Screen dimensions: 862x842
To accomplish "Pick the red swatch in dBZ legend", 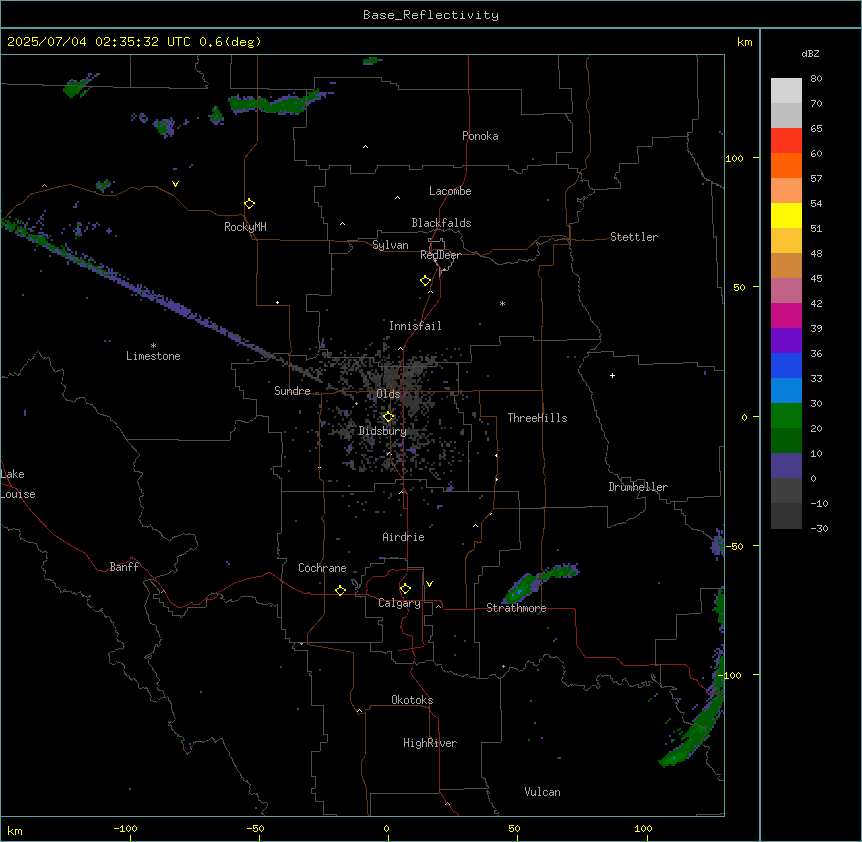I will point(786,141).
